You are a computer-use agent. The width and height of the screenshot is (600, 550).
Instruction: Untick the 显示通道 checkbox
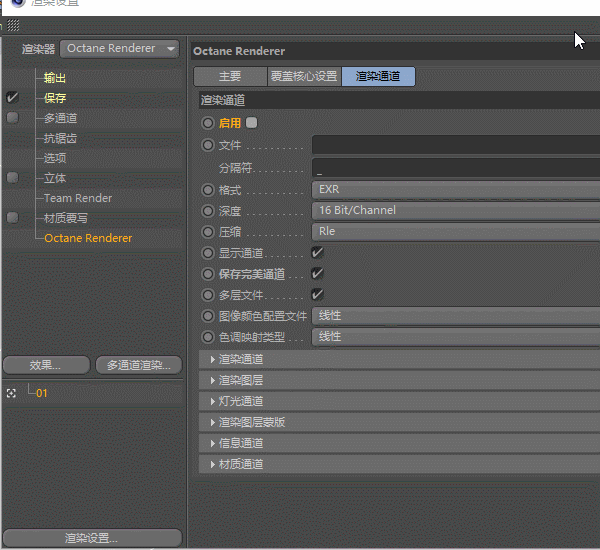317,253
